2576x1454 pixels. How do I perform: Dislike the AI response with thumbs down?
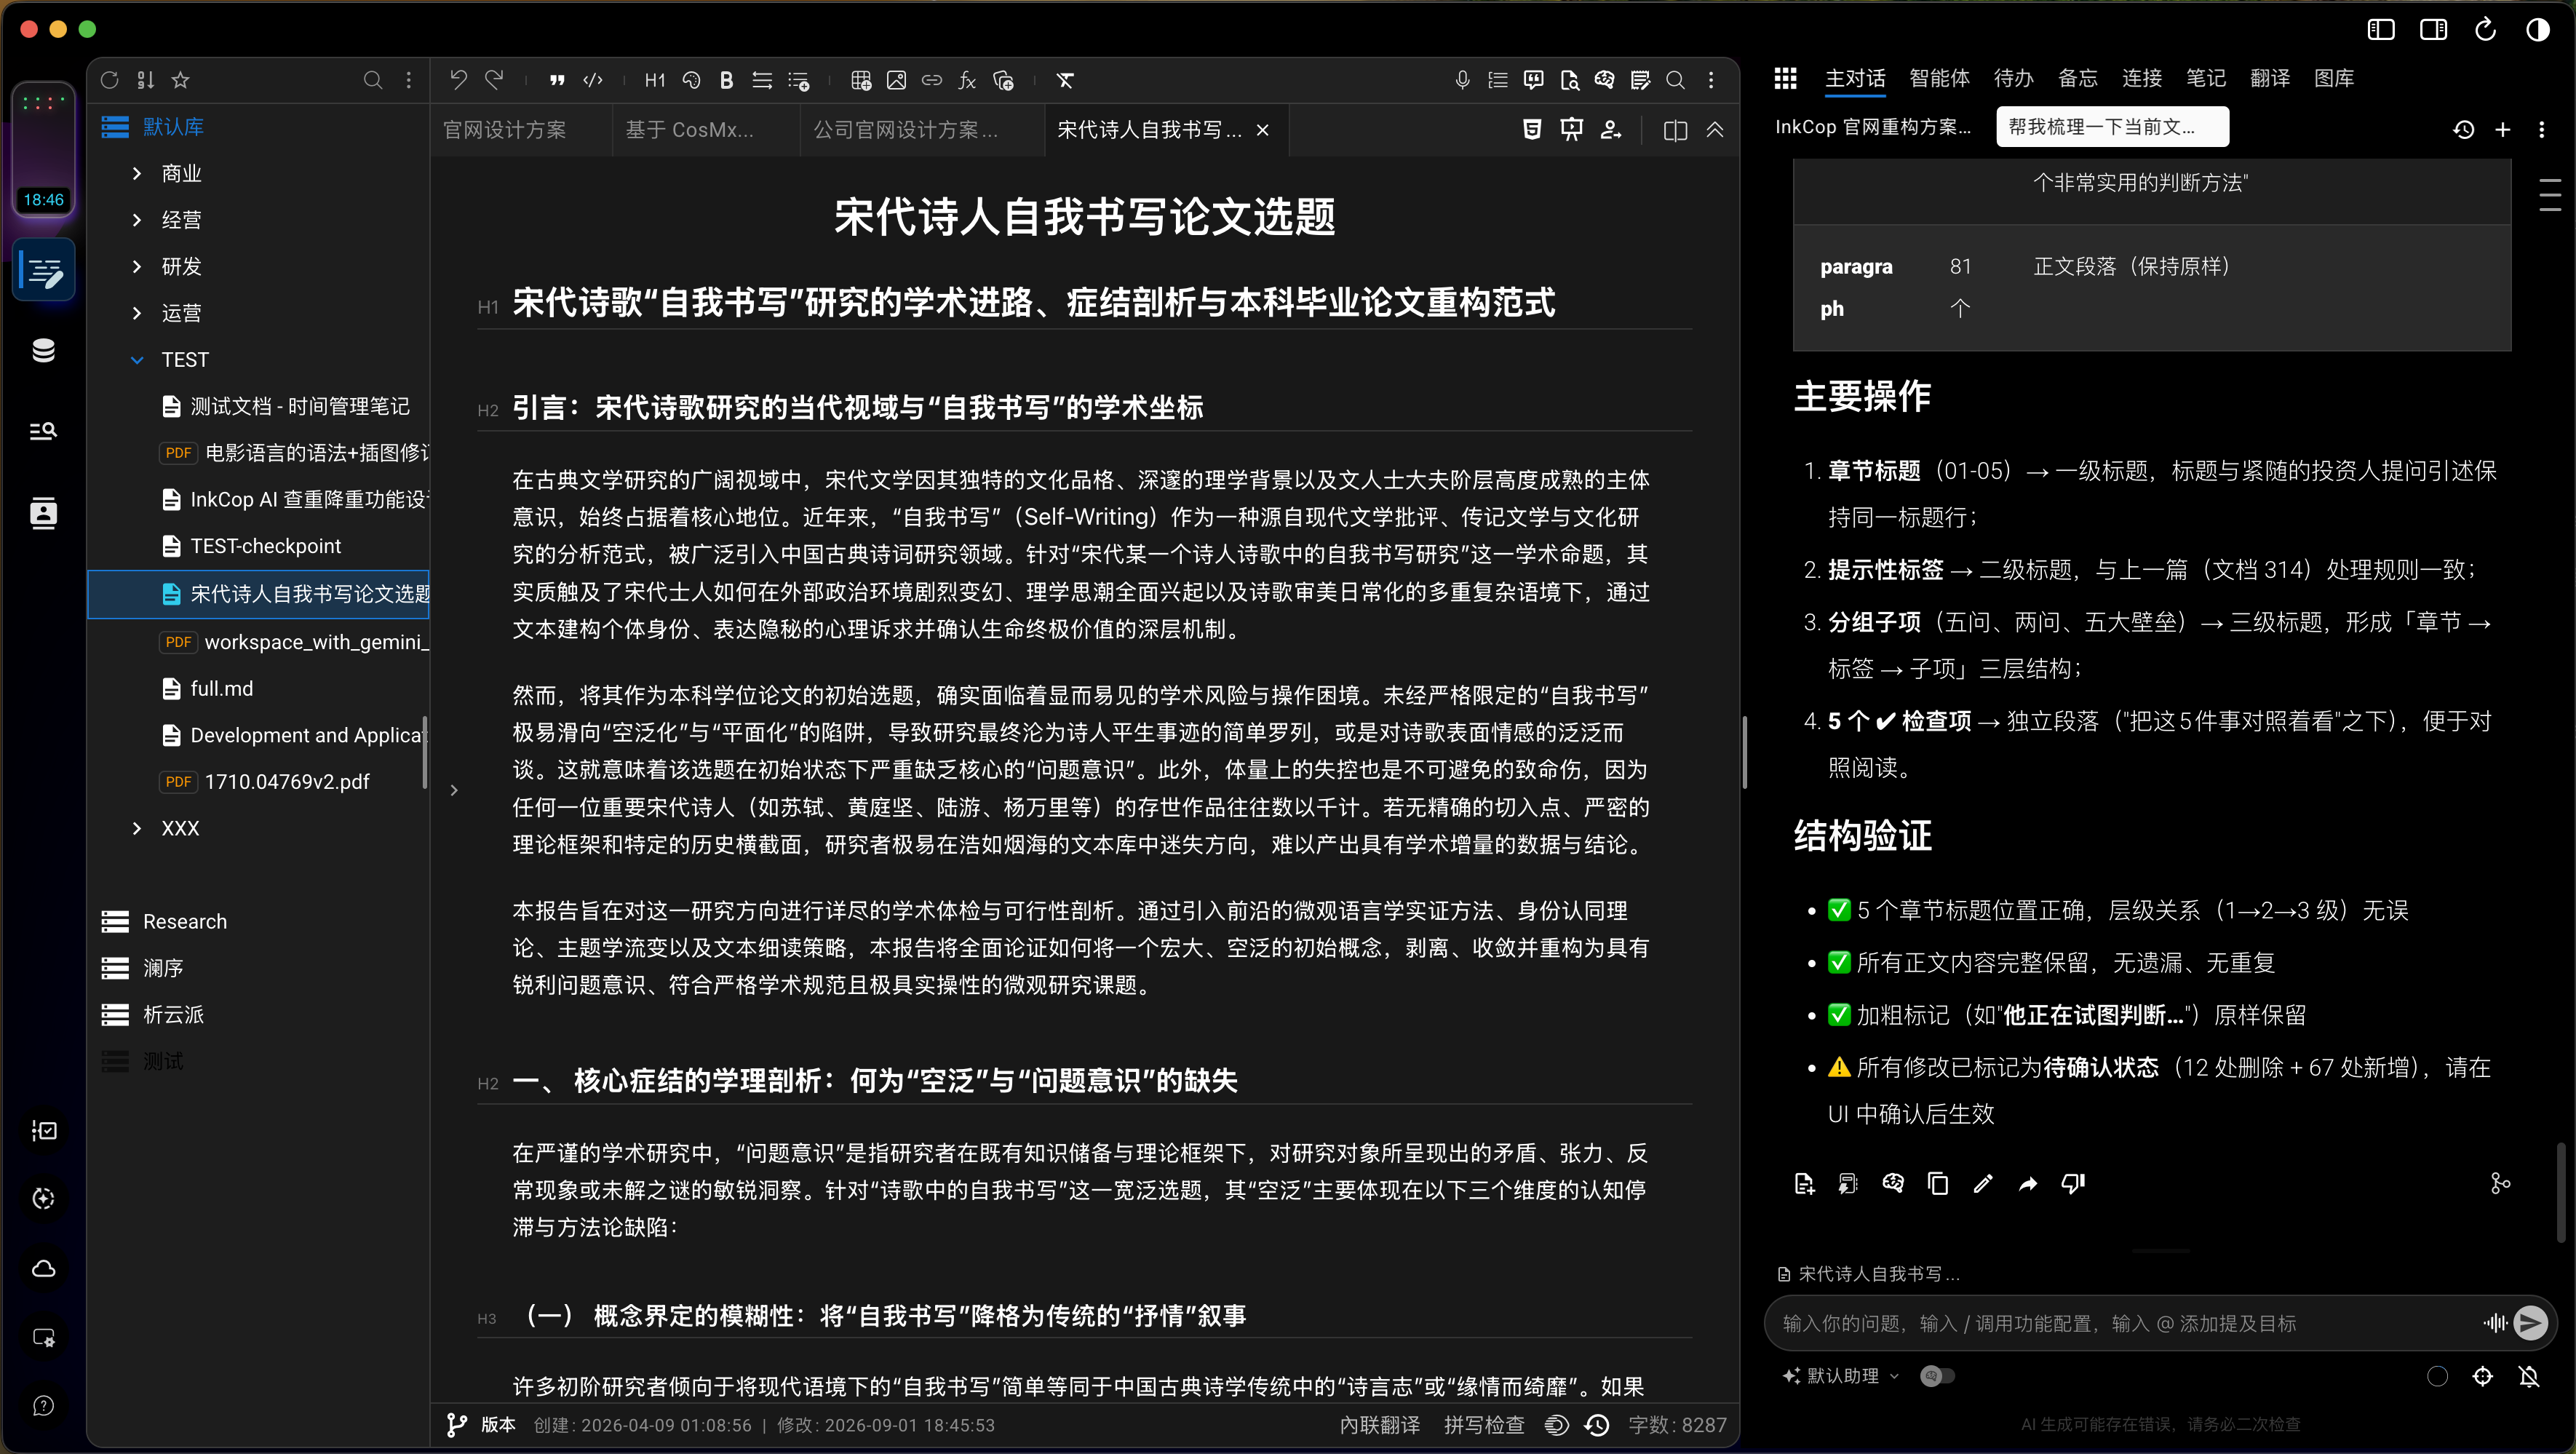click(2073, 1184)
